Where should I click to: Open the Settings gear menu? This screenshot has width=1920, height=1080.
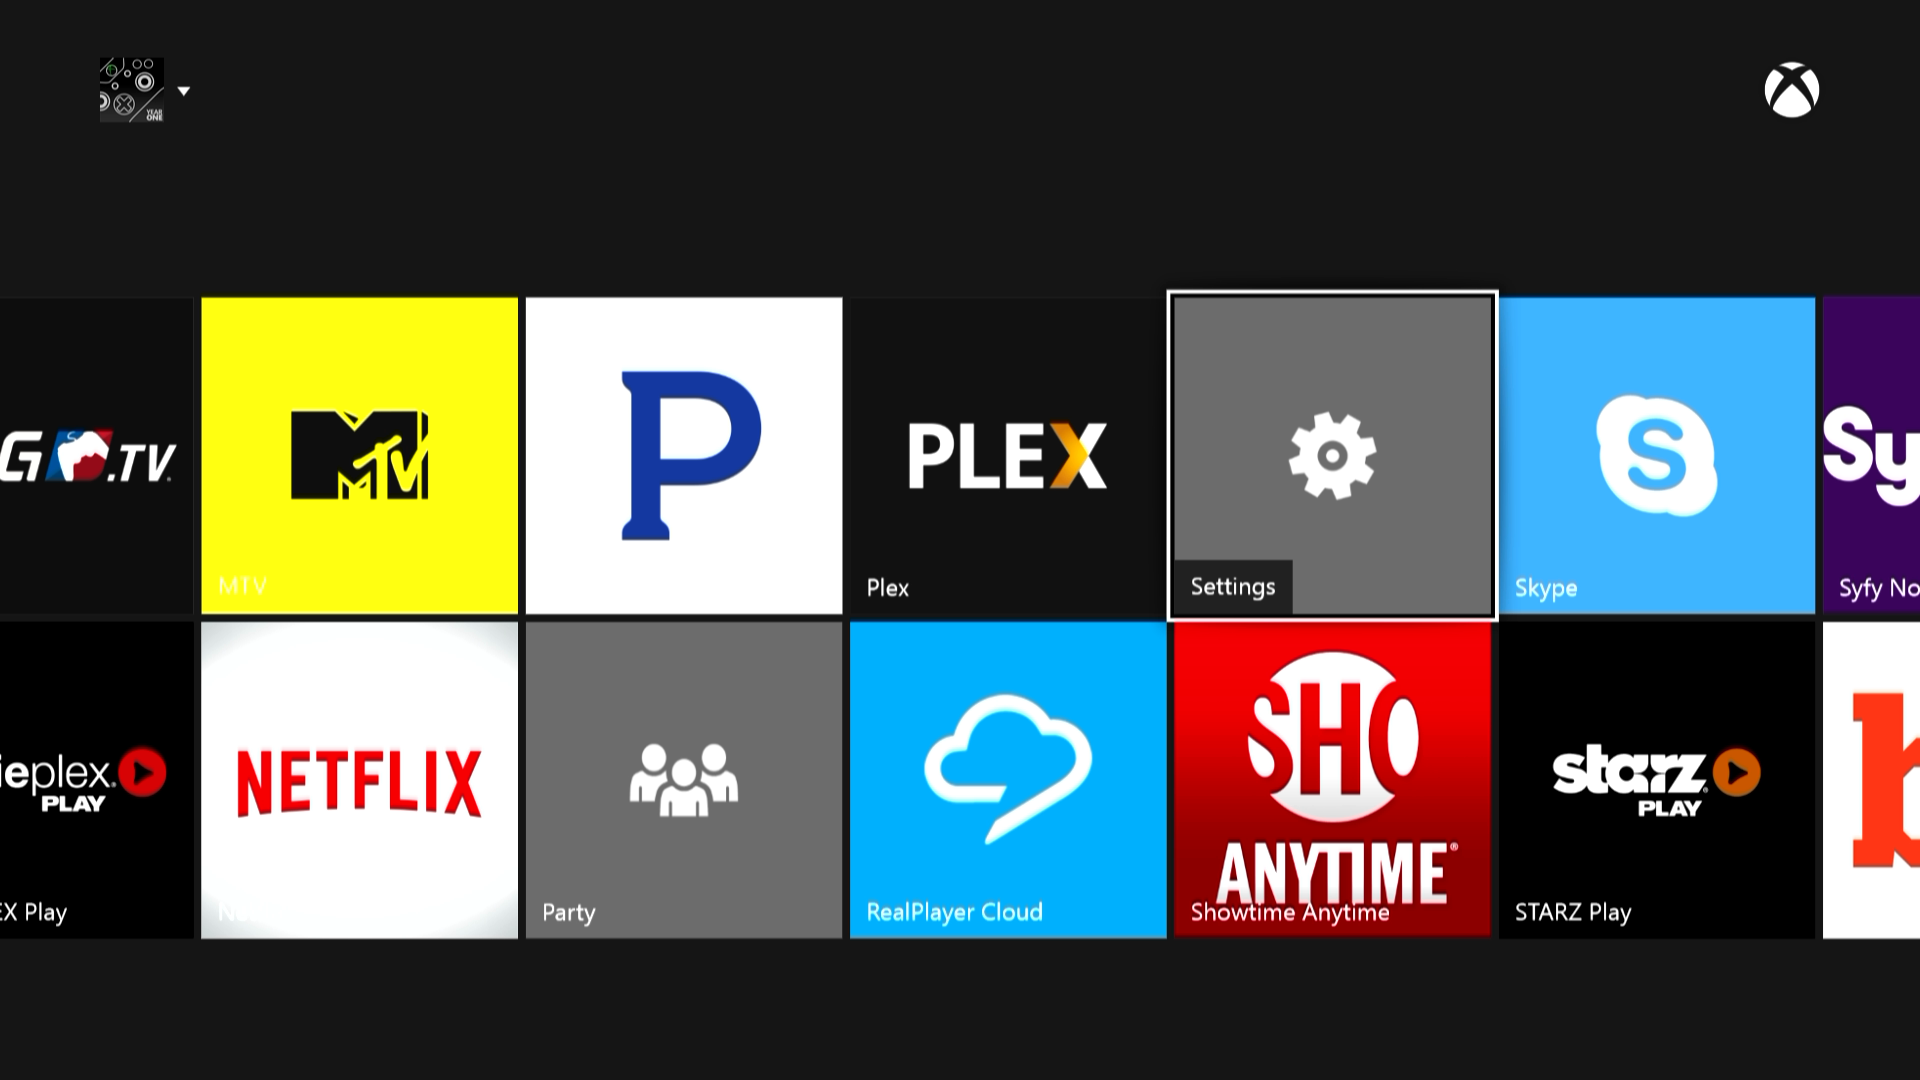pos(1333,454)
